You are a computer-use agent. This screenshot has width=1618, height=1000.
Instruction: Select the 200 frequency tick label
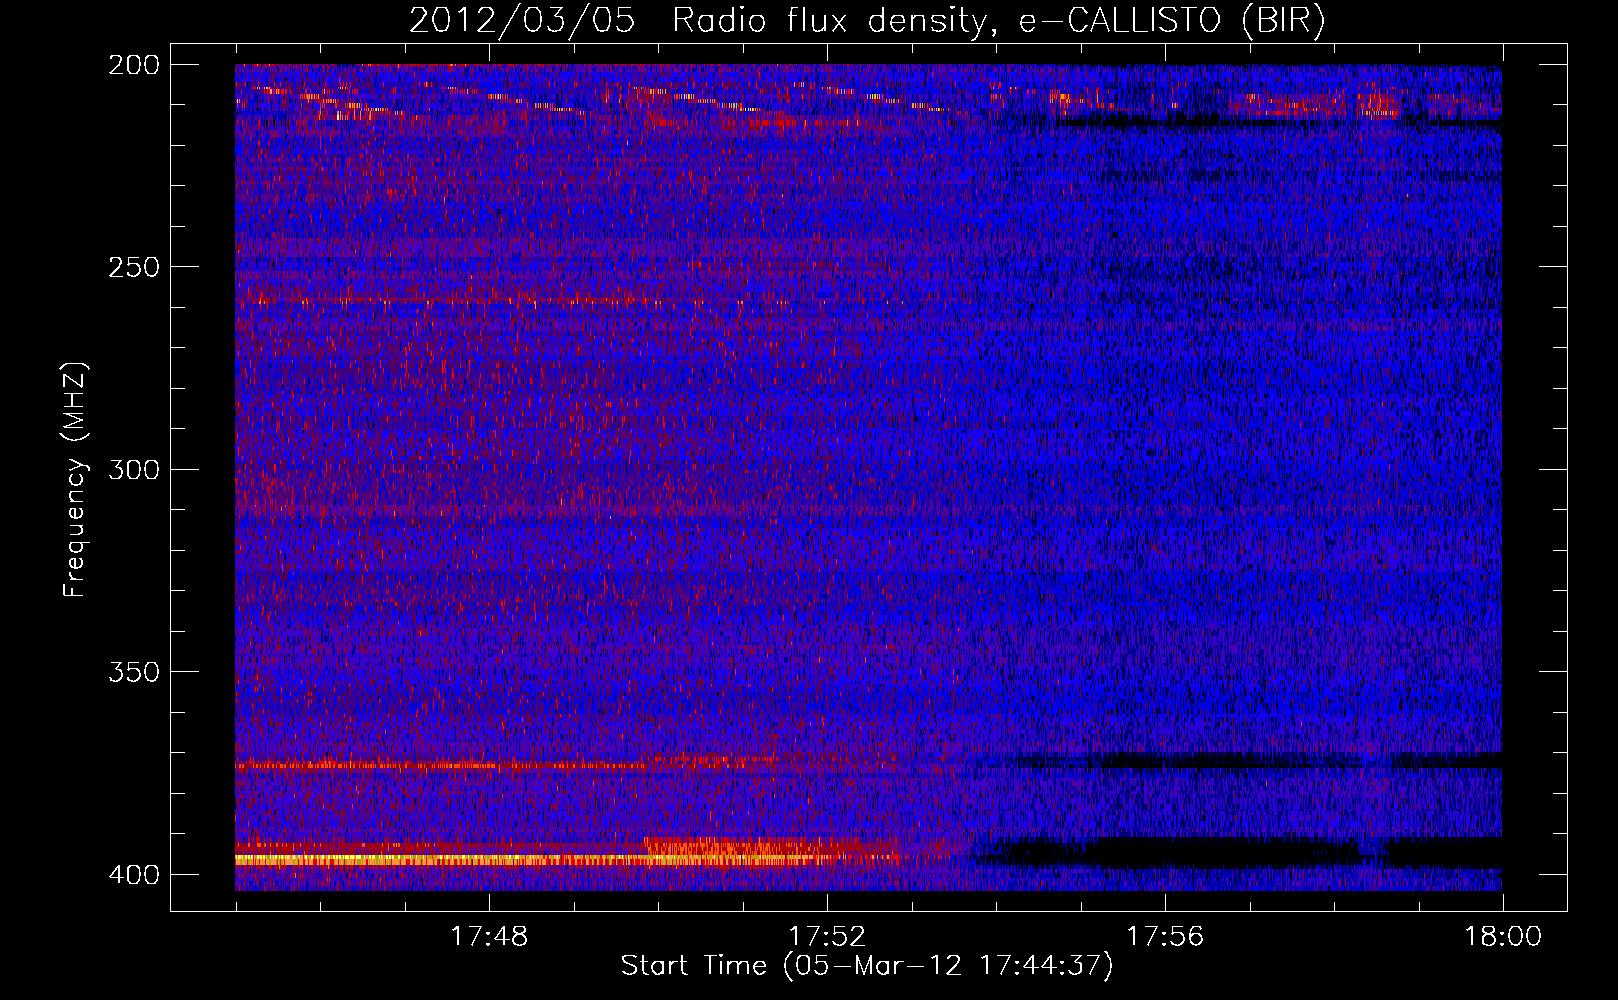pyautogui.click(x=133, y=65)
